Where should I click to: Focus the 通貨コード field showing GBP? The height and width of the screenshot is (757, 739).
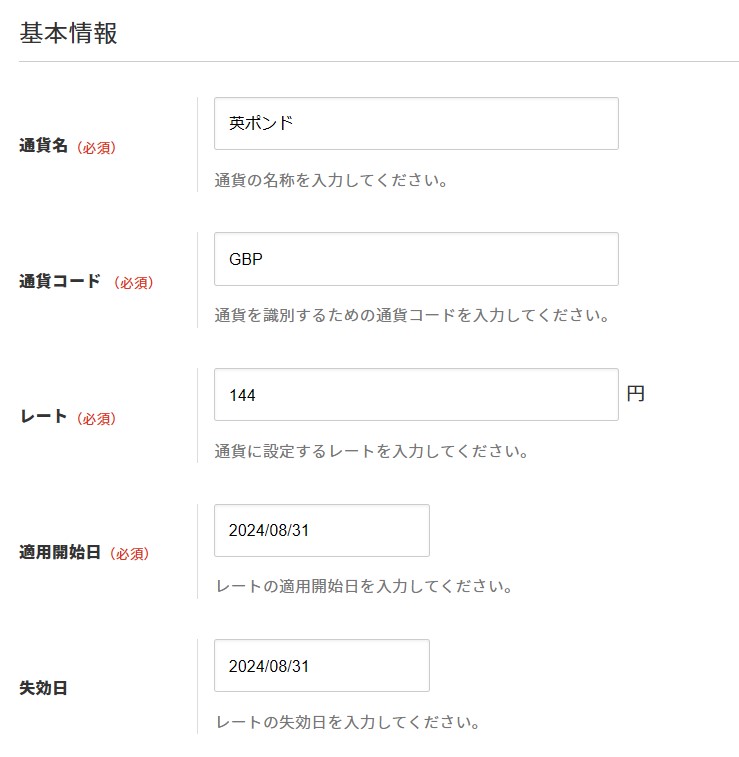pos(416,259)
